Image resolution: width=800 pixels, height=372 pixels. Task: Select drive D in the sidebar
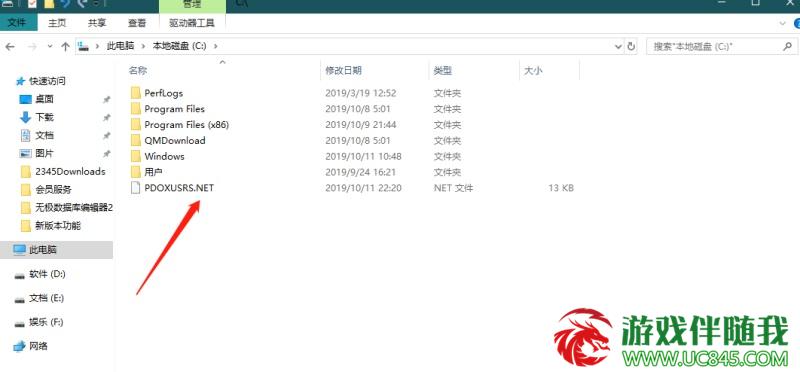tap(47, 274)
